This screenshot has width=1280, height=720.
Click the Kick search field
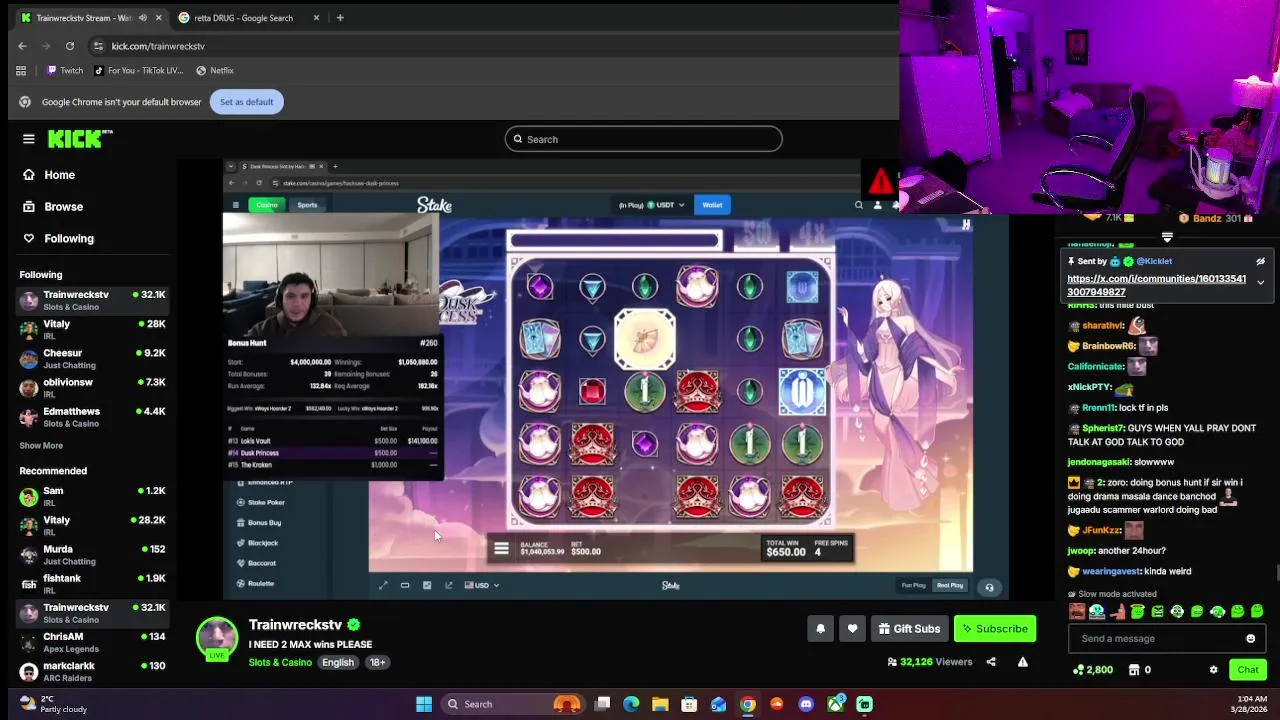tap(643, 139)
